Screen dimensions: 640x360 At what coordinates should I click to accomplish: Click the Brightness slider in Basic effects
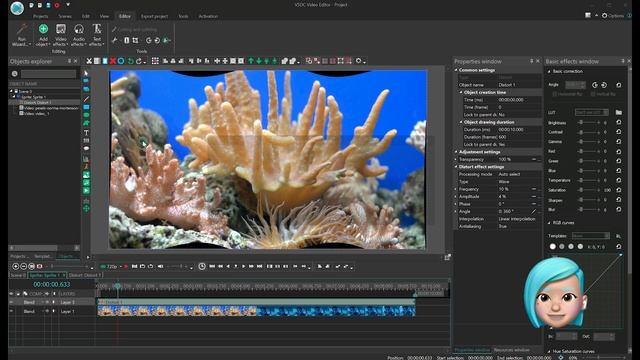coord(590,122)
